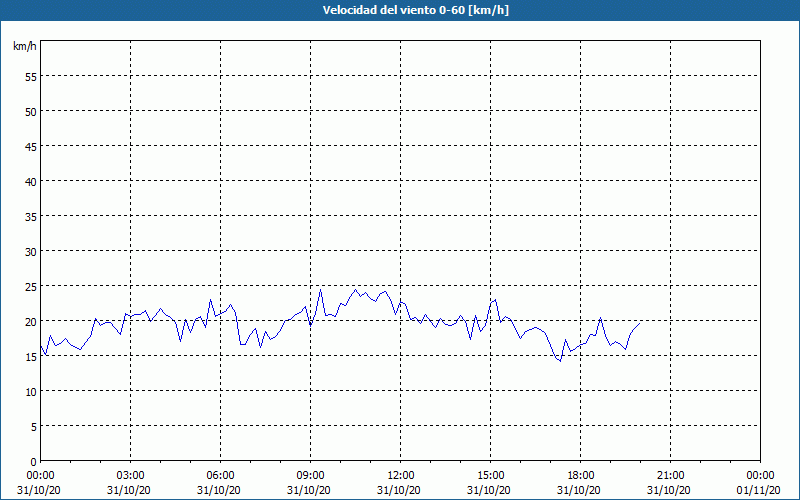Click the 09:00 time axis label
Image resolution: width=800 pixels, height=500 pixels.
(x=310, y=476)
